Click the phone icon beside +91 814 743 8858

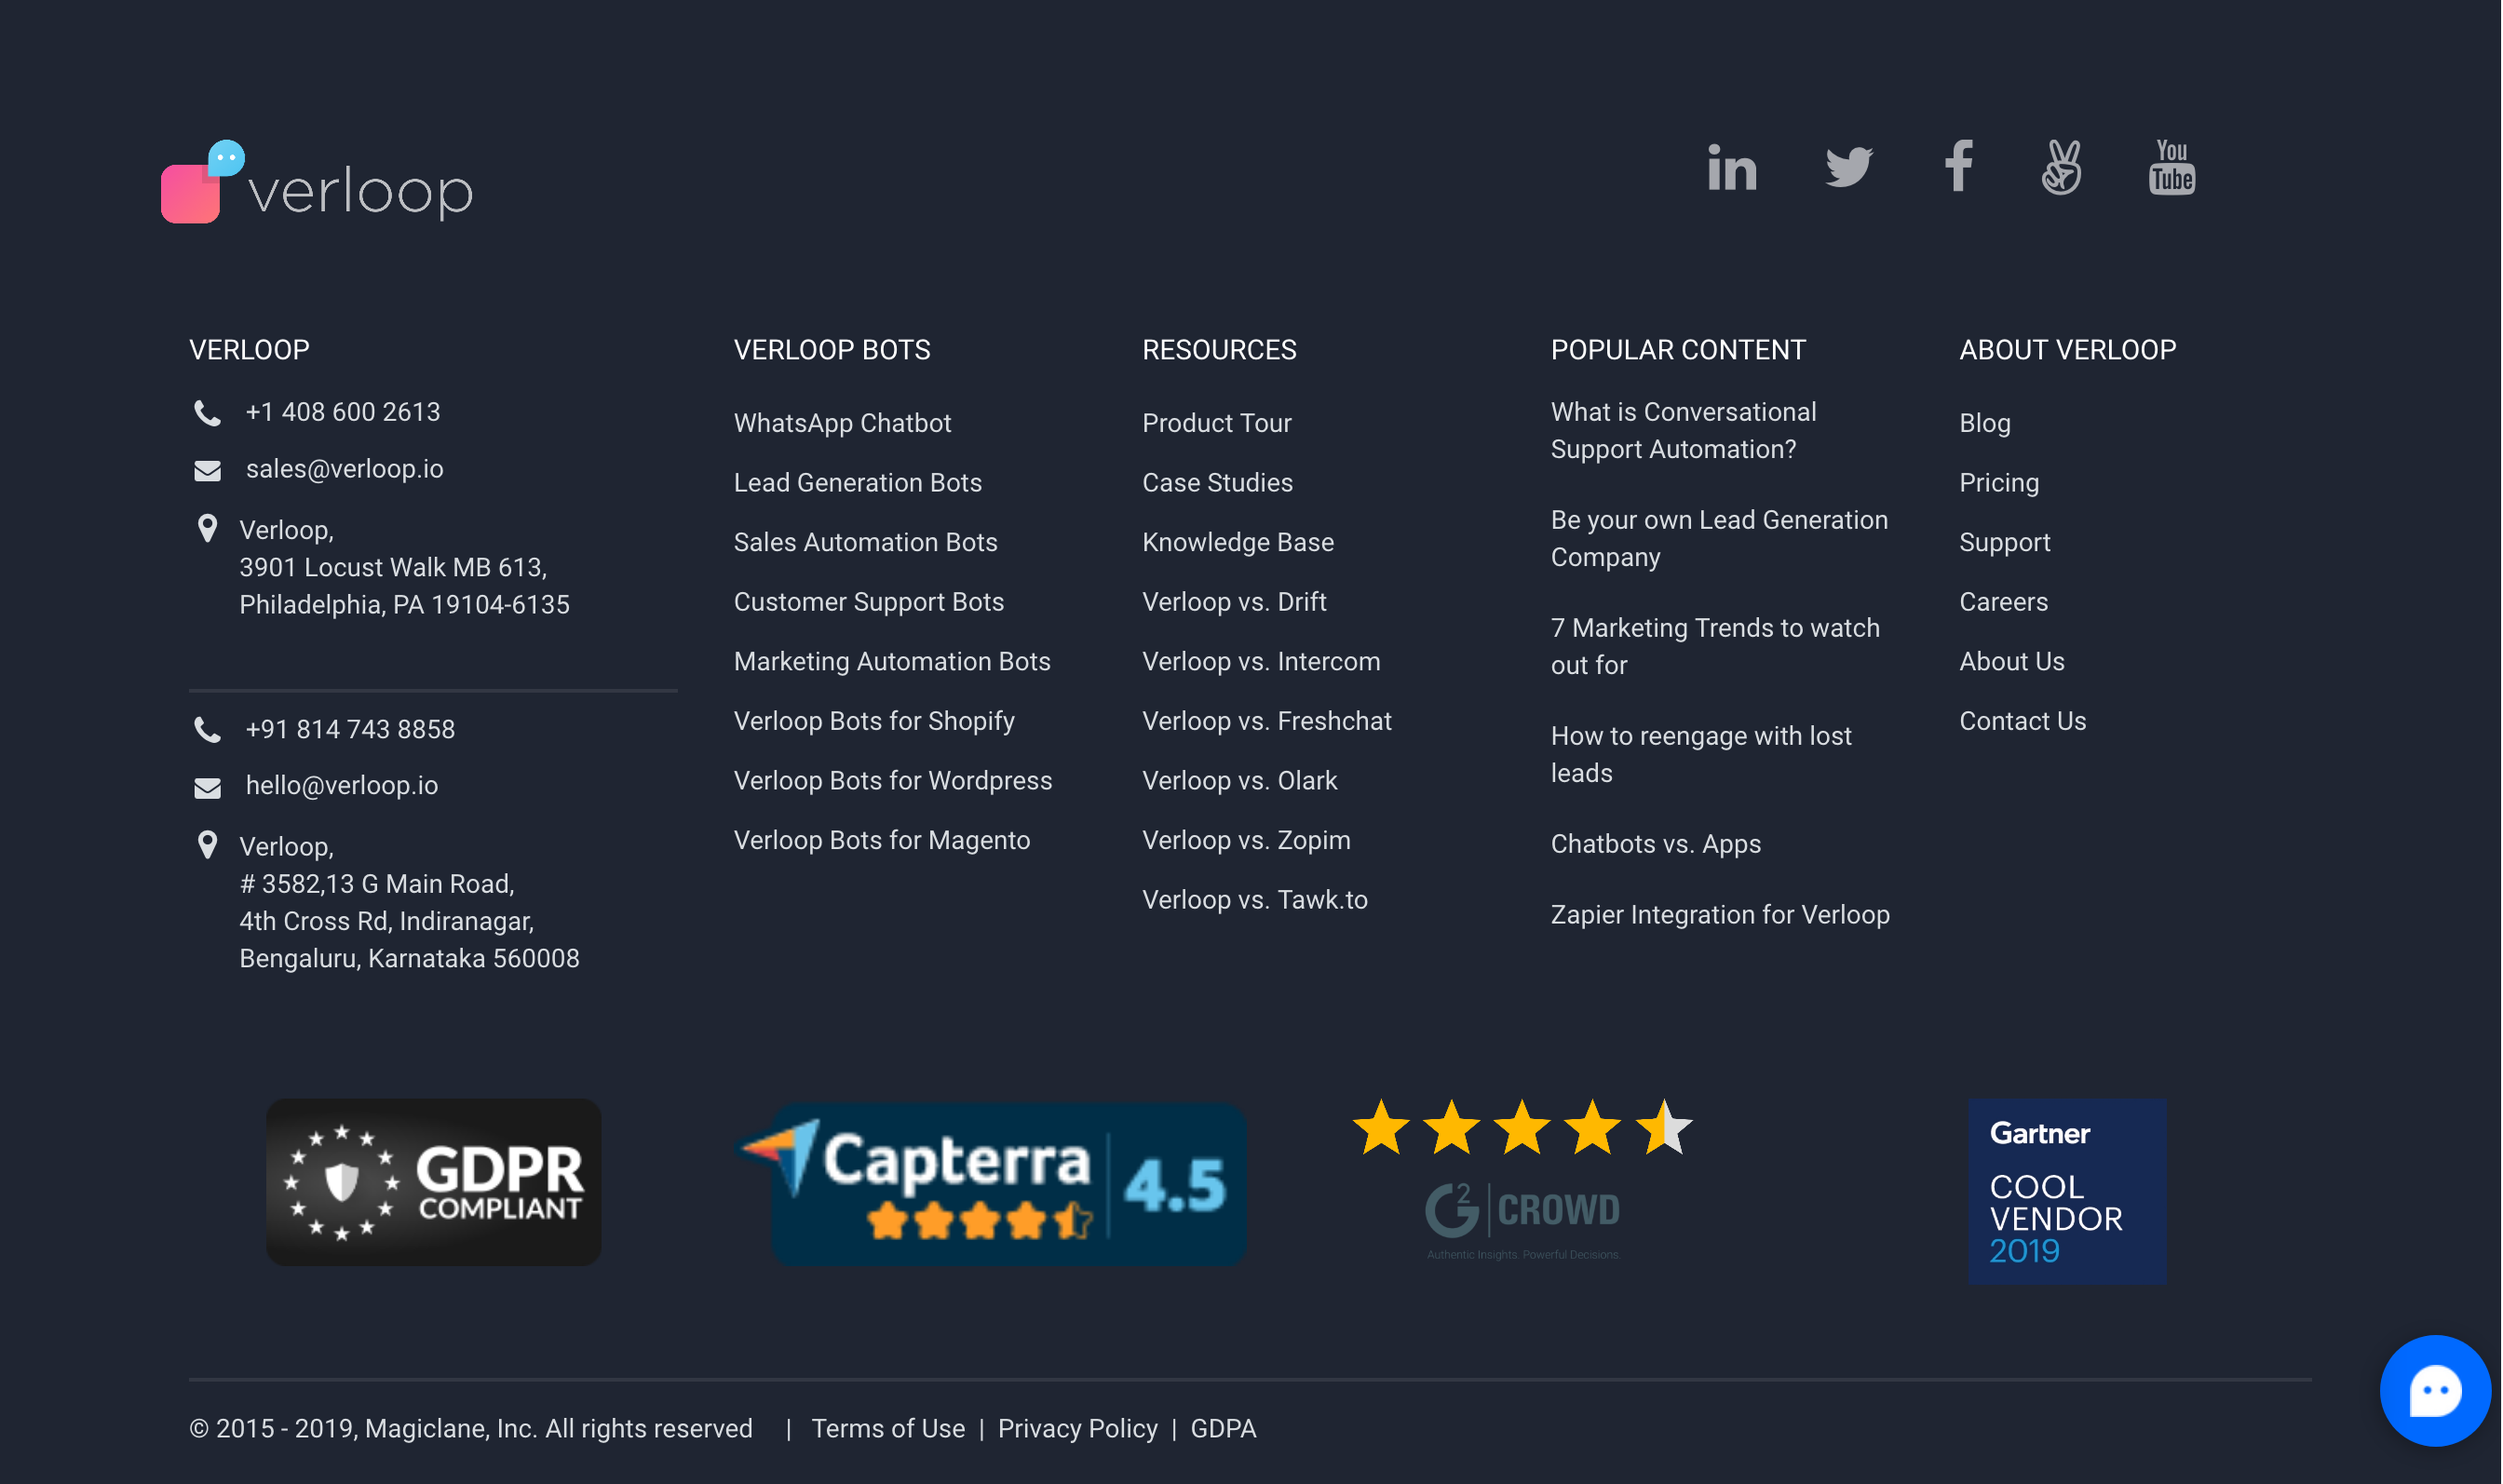point(207,730)
